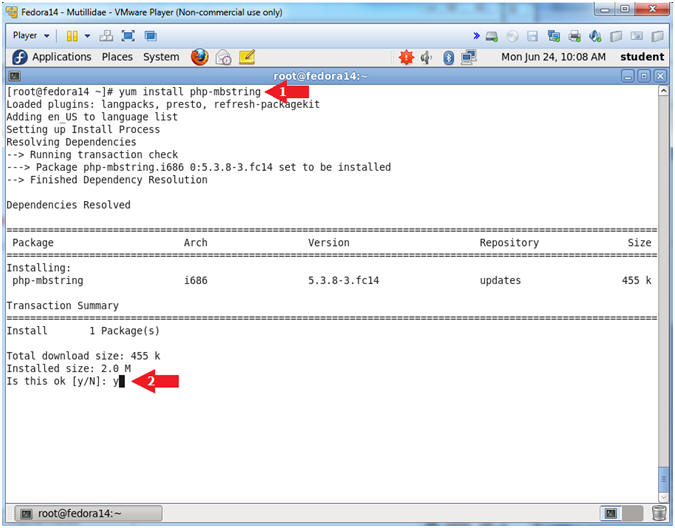Click the date and time clock
Image resolution: width=675 pixels, height=528 pixels.
click(553, 57)
